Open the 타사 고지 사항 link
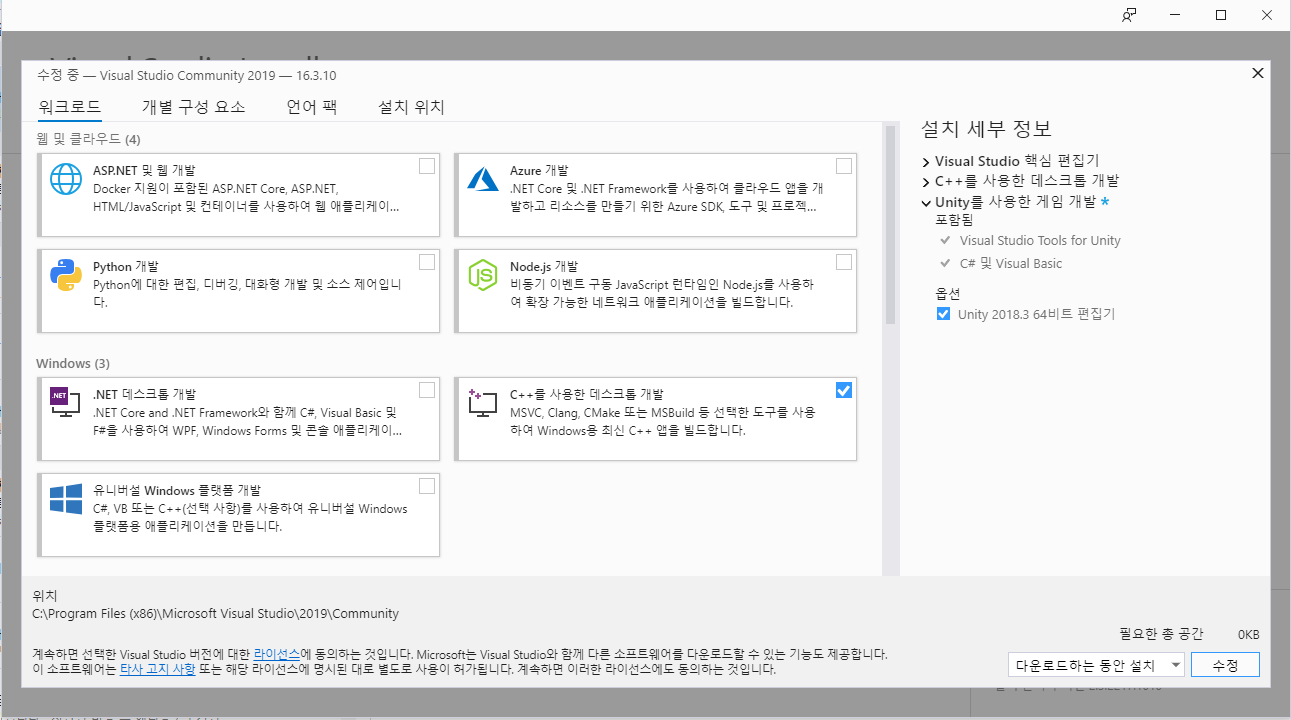This screenshot has height=720, width=1291. coord(158,669)
